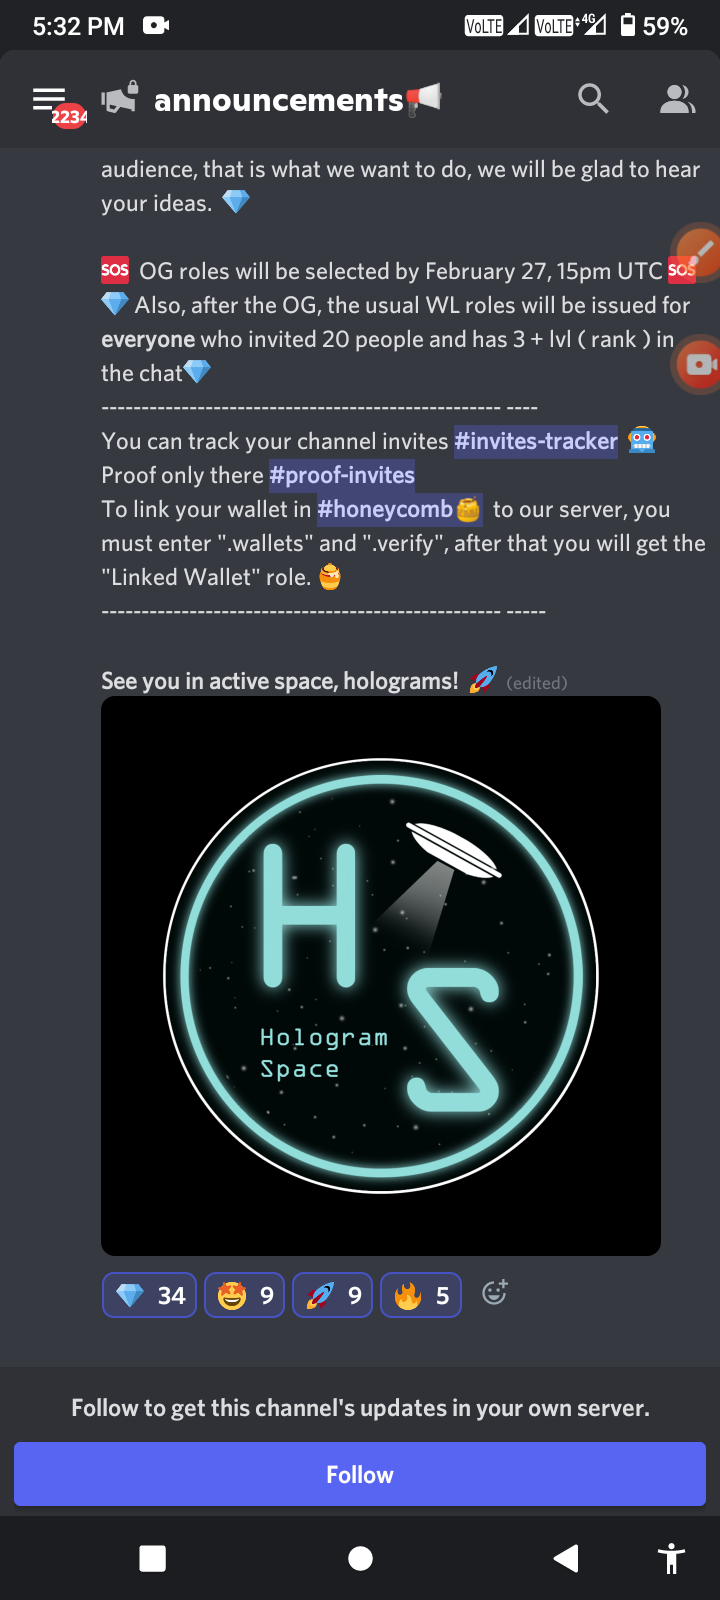Toggle the diamond reaction with 34
This screenshot has height=1600, width=720.
tap(150, 1295)
